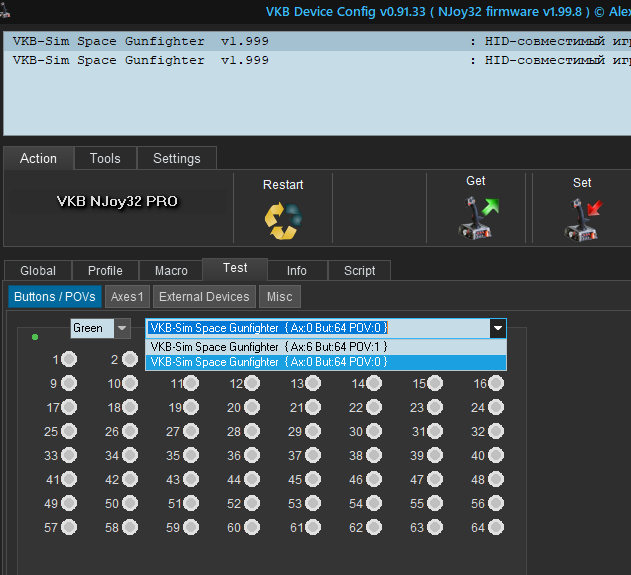Click button indicator 1
Image resolution: width=631 pixels, height=575 pixels.
point(69,359)
